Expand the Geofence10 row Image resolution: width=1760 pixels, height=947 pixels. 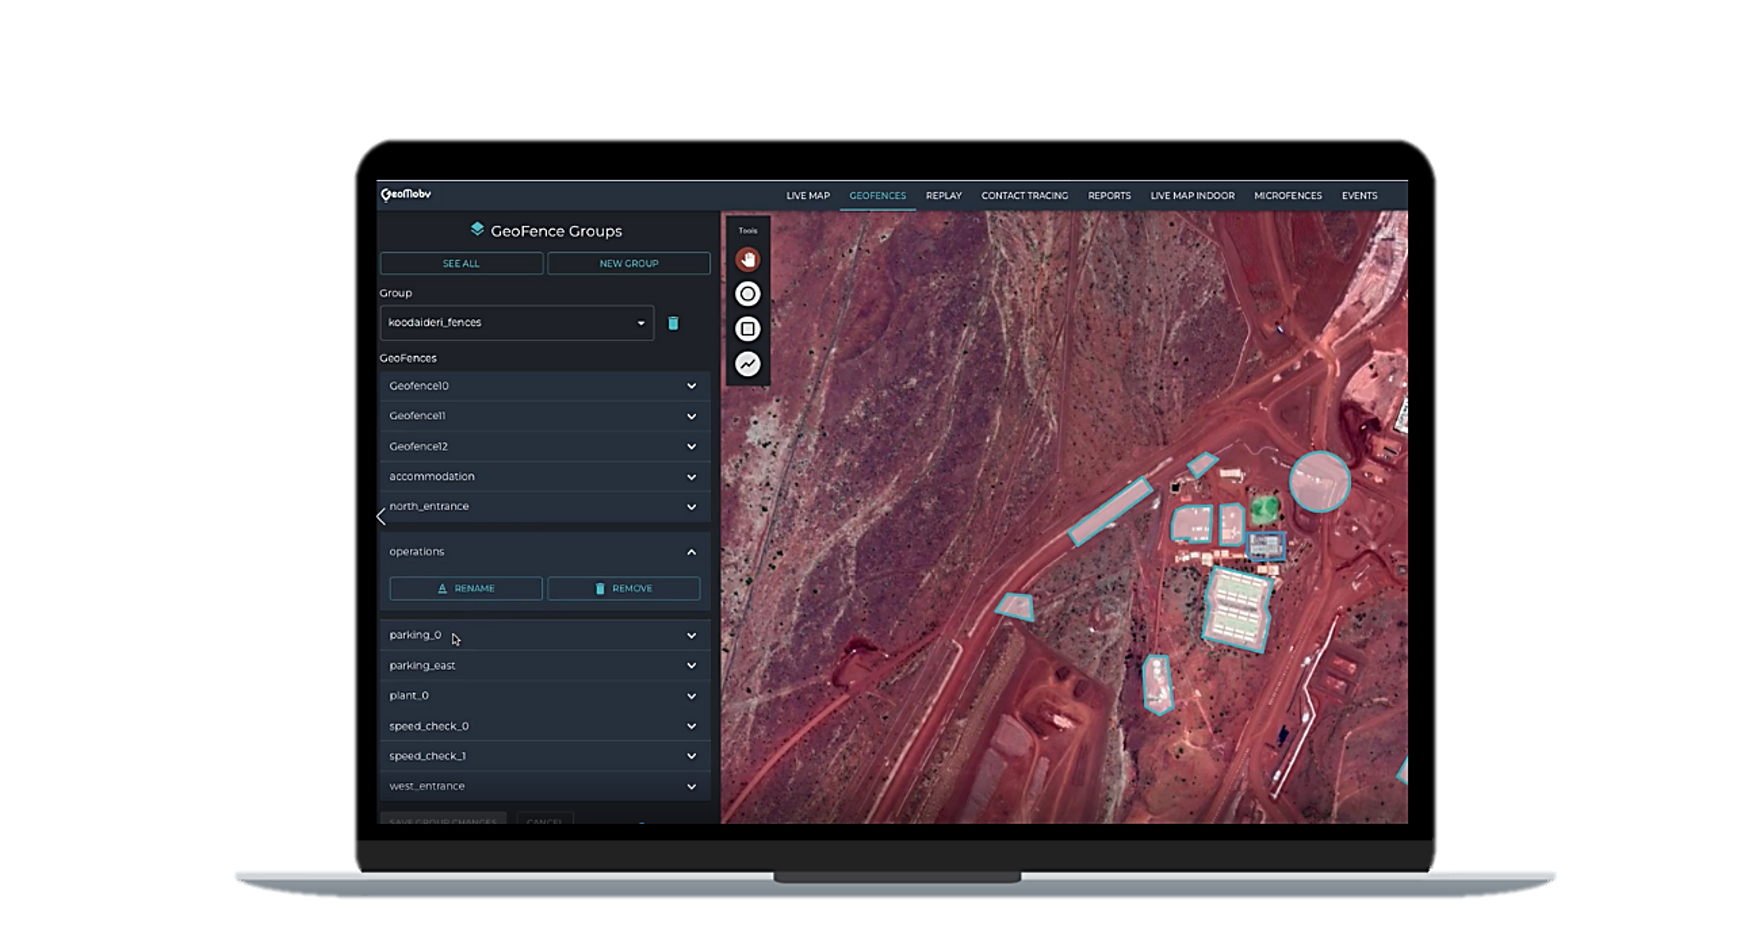point(545,386)
